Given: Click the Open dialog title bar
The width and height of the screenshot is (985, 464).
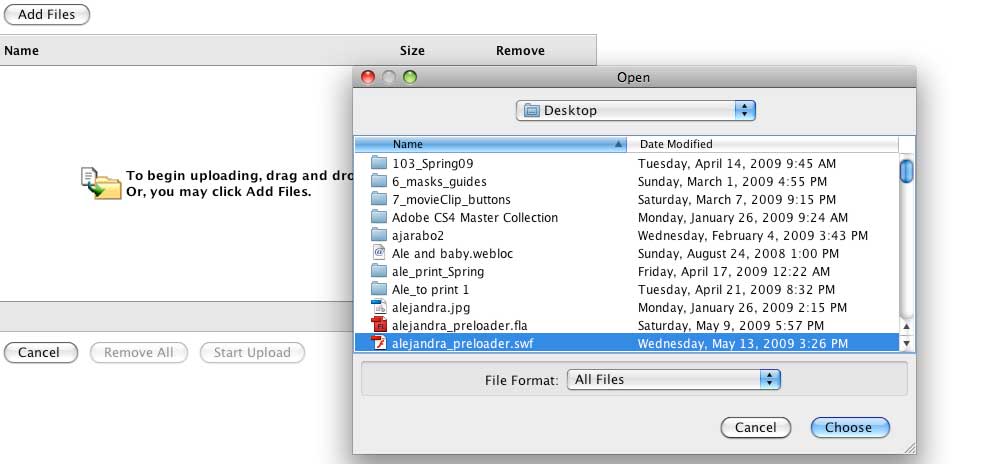Looking at the screenshot, I should [634, 77].
